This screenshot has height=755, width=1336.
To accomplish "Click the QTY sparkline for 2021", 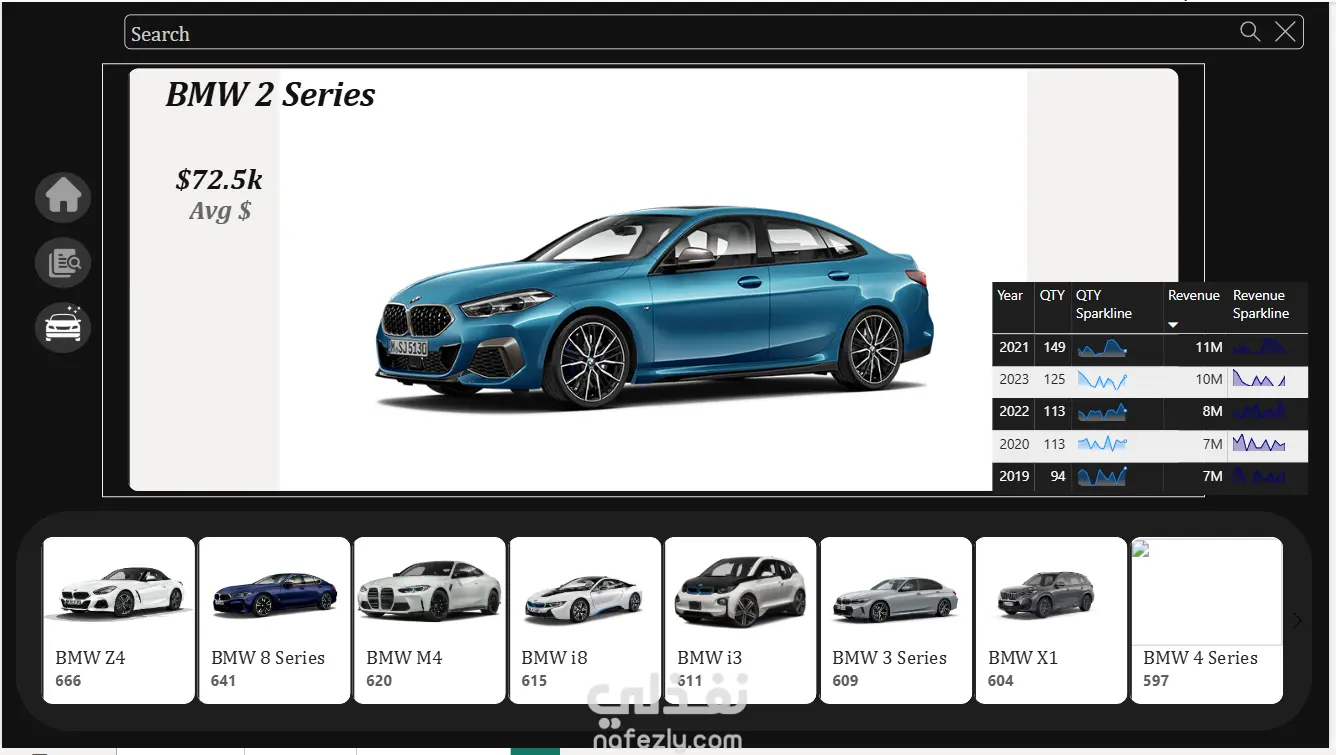I will 1102,348.
